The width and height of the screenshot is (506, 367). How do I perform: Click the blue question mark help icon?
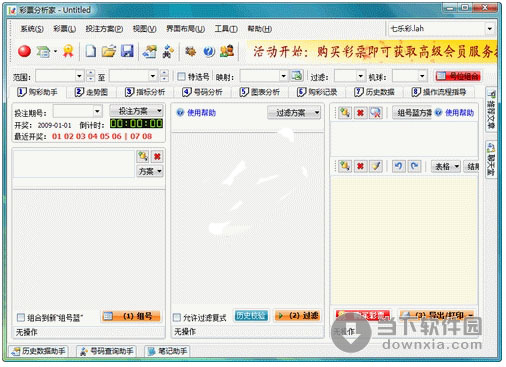(209, 51)
